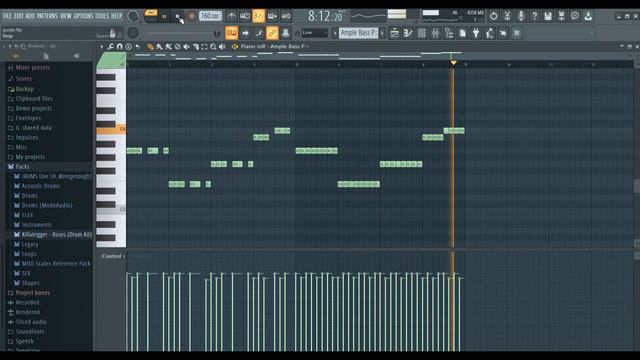Select the piano roll zoom tool
Image resolution: width=640 pixels, height=360 pixels.
[x=213, y=47]
